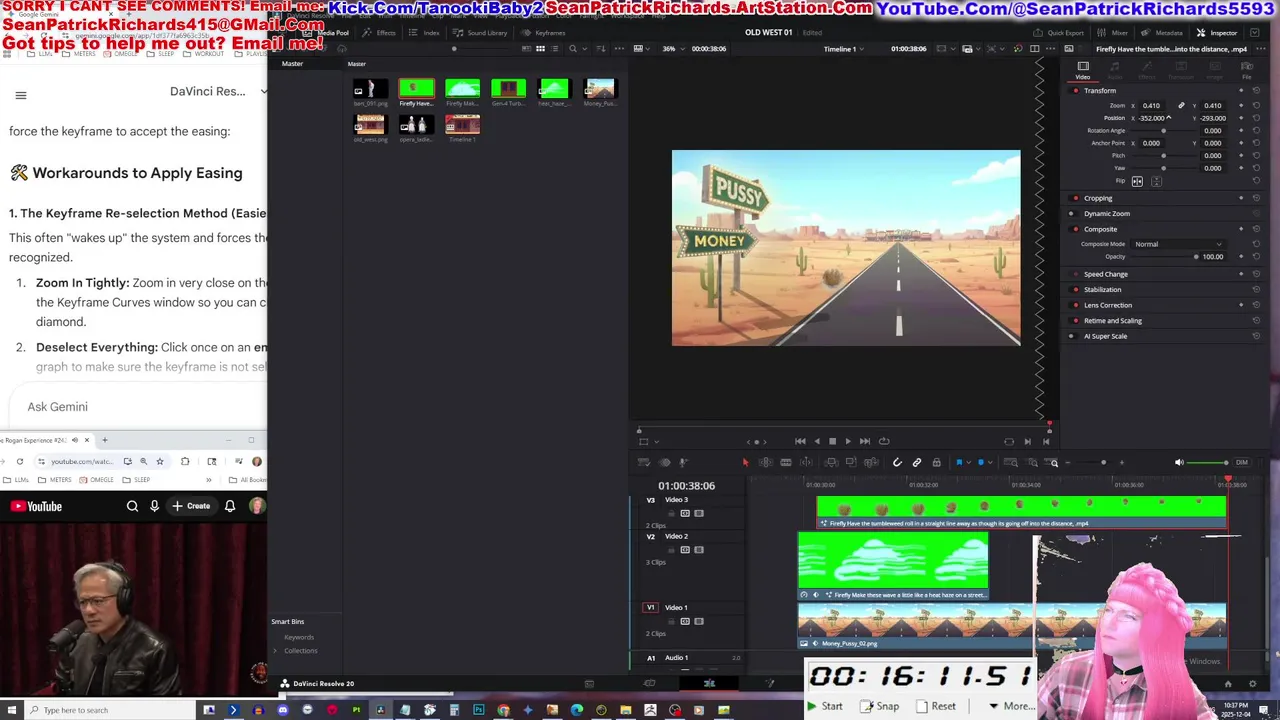Switch to Inspector File tab
The width and height of the screenshot is (1280, 720).
[1246, 71]
